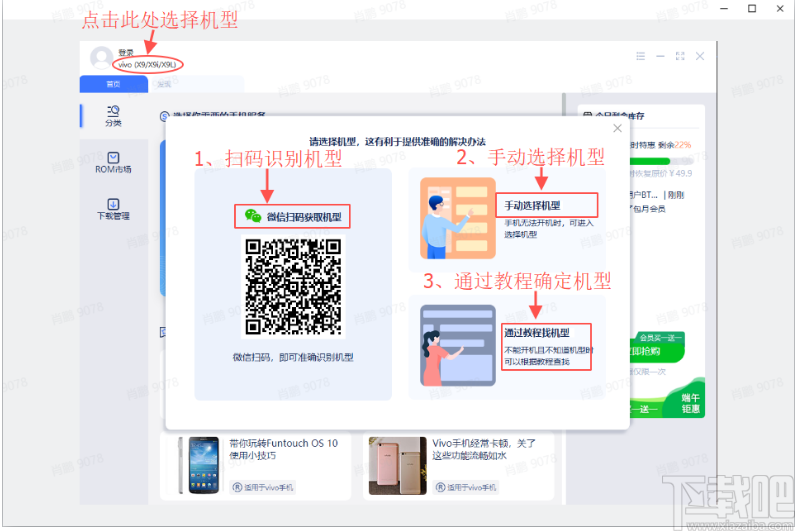Click the green 抢购 button
The width and height of the screenshot is (797, 531).
657,351
